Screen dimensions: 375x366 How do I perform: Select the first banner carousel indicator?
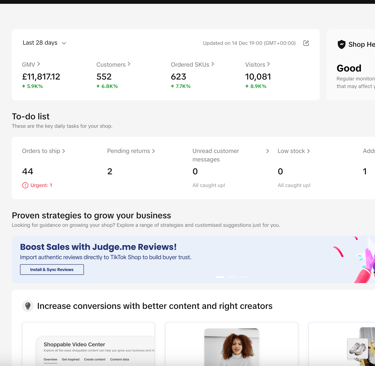[220, 277]
